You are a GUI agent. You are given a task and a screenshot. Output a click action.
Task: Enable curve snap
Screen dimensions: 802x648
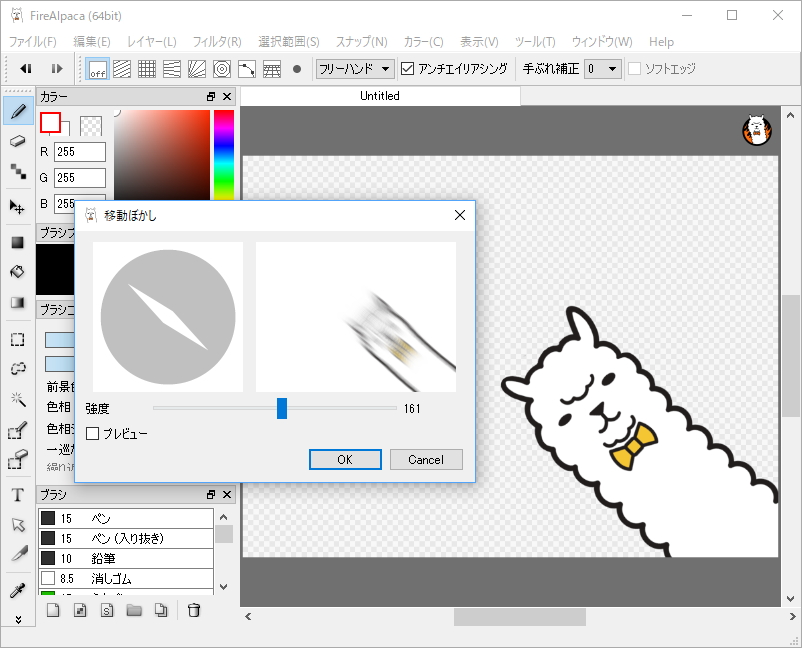click(x=247, y=69)
